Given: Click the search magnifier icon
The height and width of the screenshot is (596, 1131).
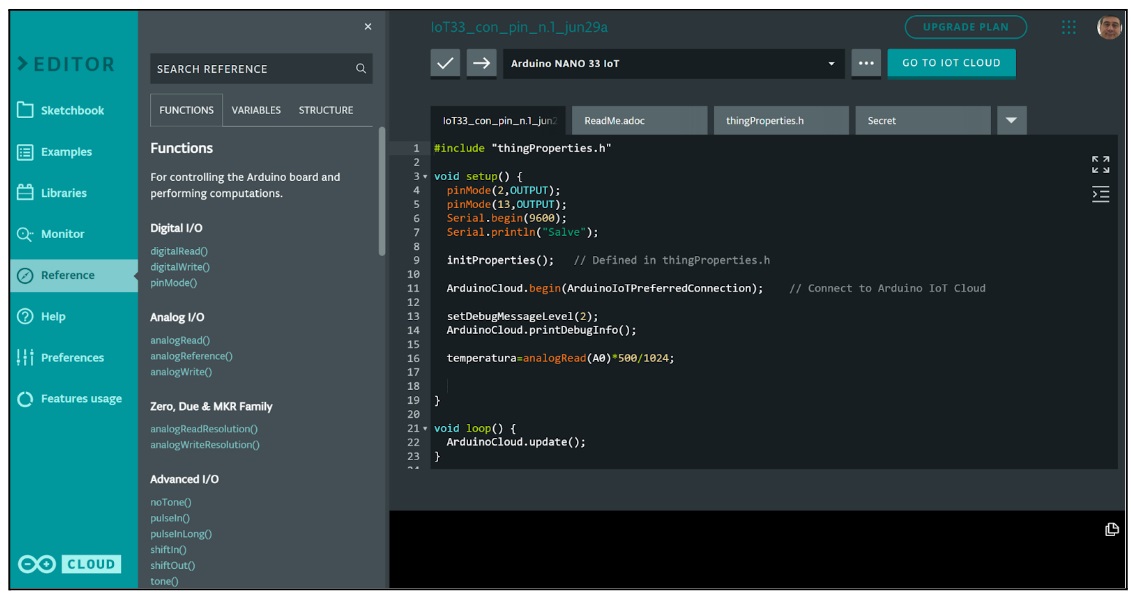Looking at the screenshot, I should point(361,69).
